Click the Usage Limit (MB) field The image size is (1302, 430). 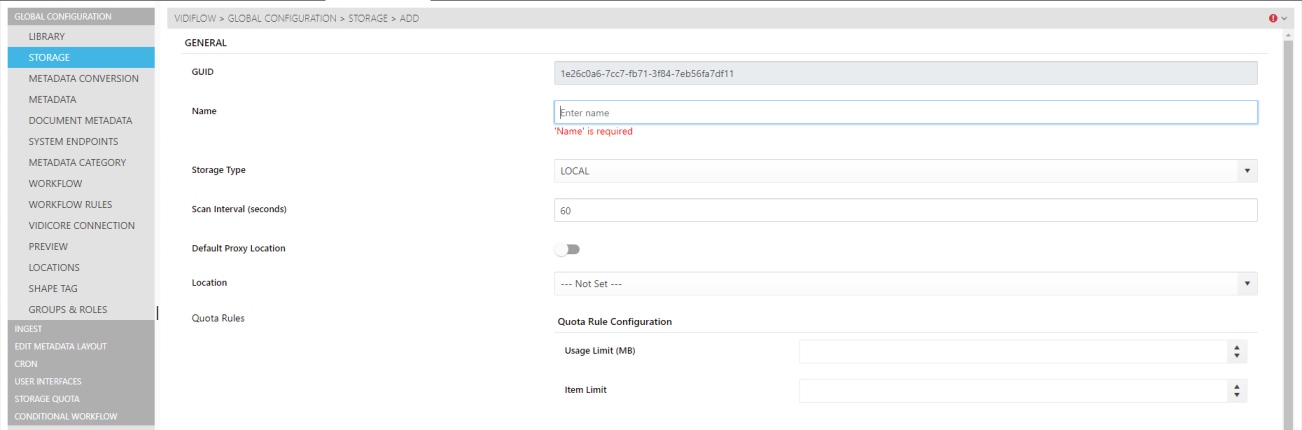pos(1012,351)
